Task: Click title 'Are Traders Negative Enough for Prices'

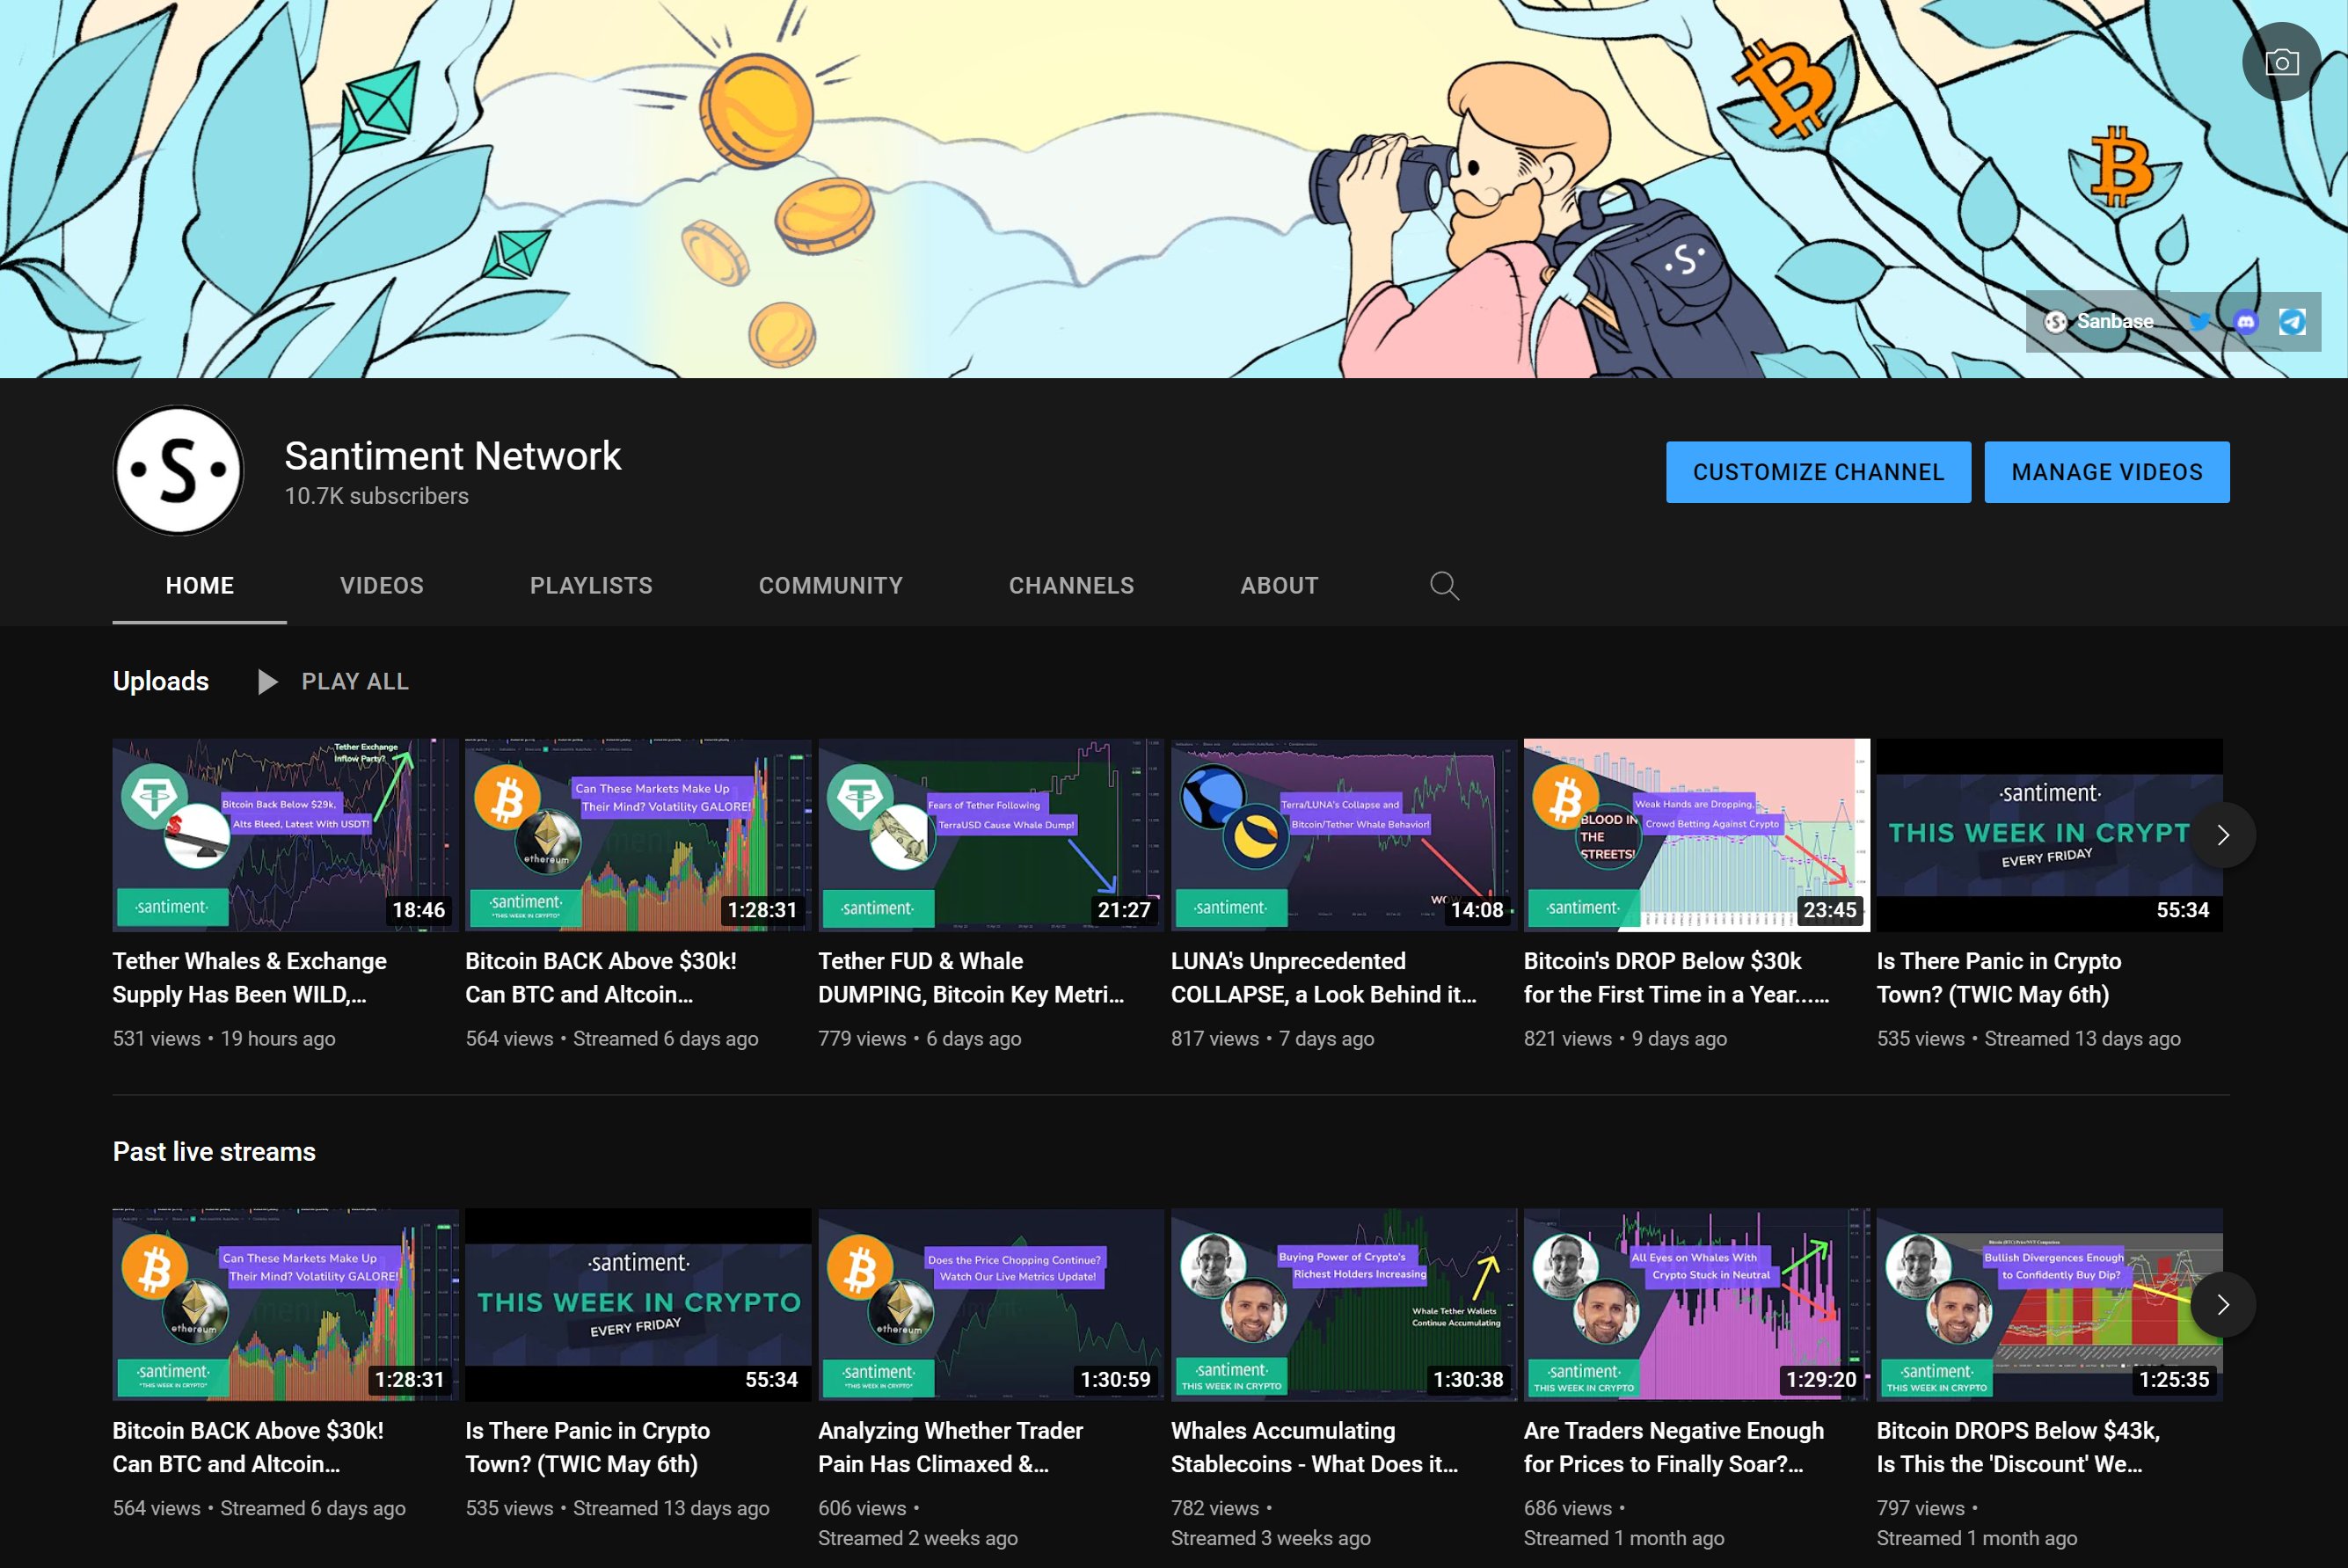Action: [x=1674, y=1447]
